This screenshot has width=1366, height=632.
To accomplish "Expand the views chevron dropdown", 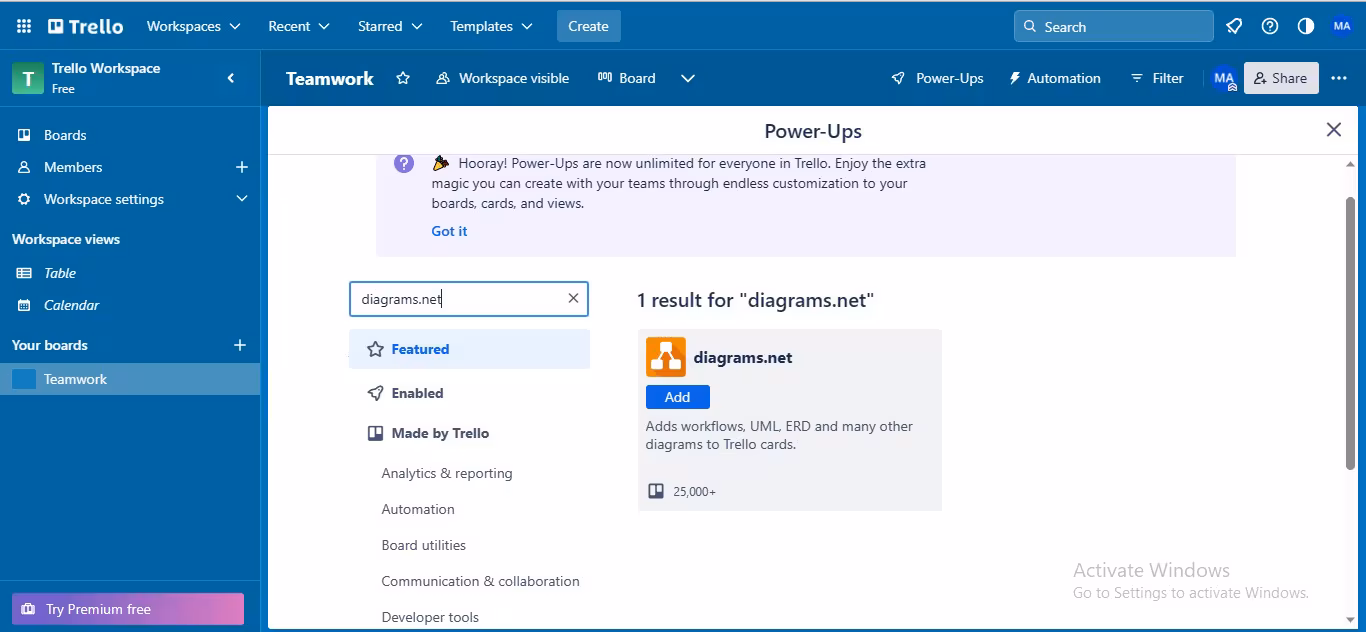I will 688,78.
